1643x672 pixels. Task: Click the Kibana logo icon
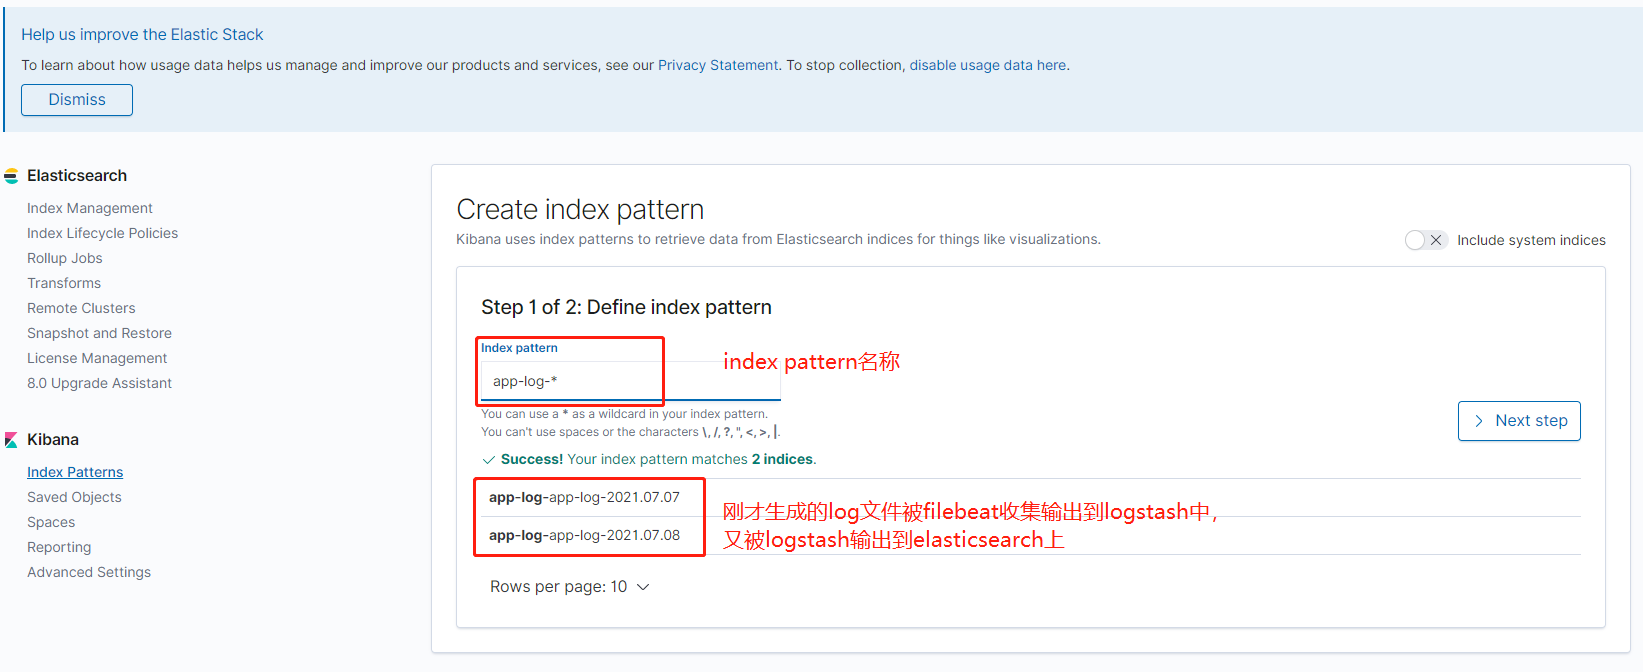11,440
